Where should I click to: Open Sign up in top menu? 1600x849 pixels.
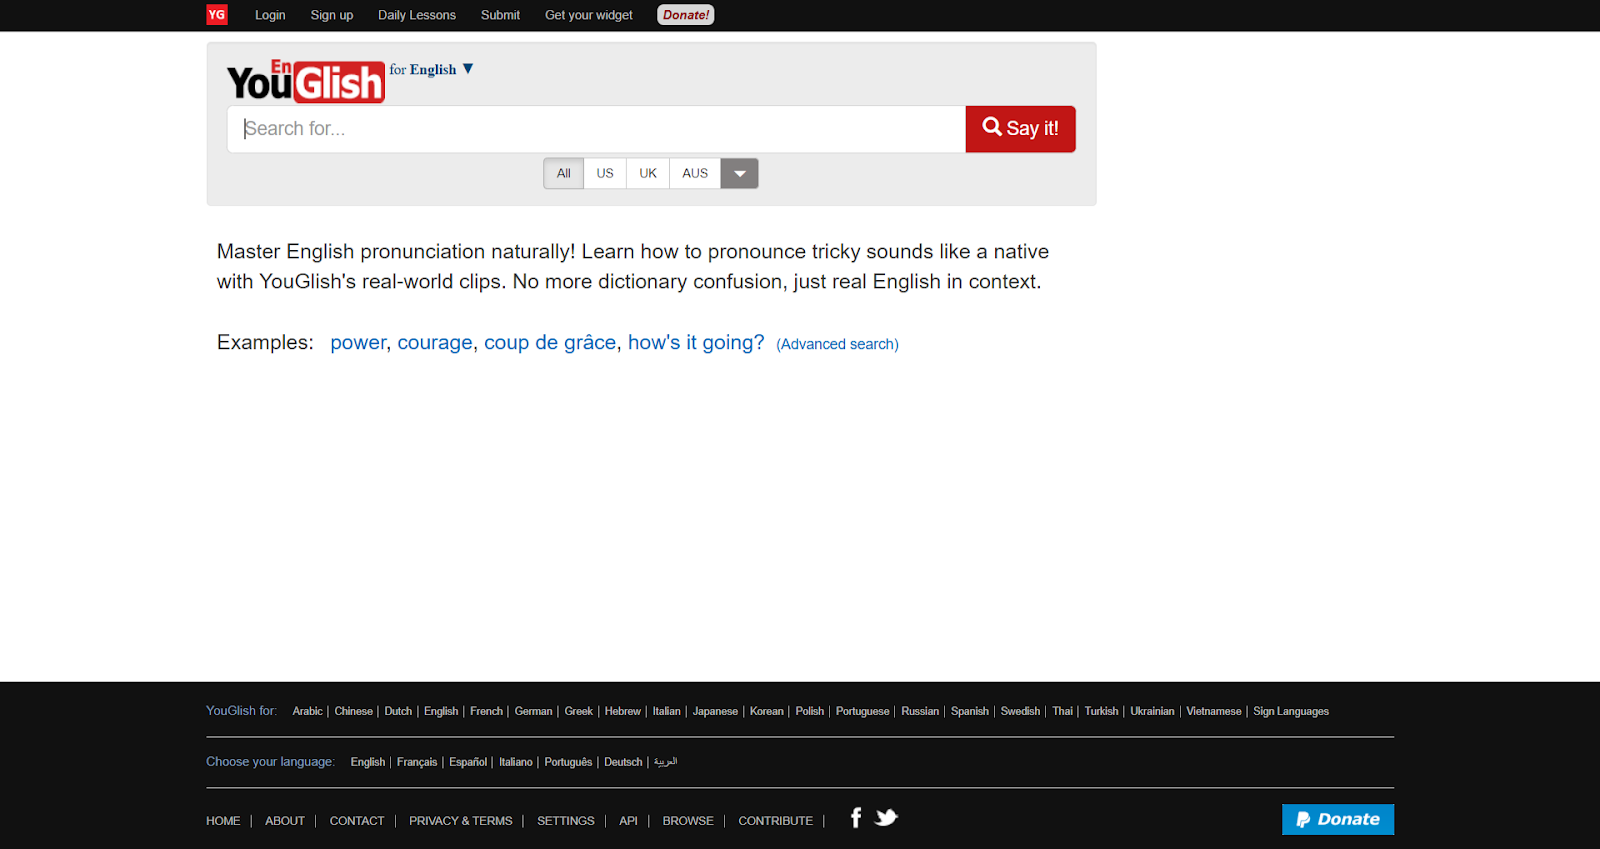332,15
